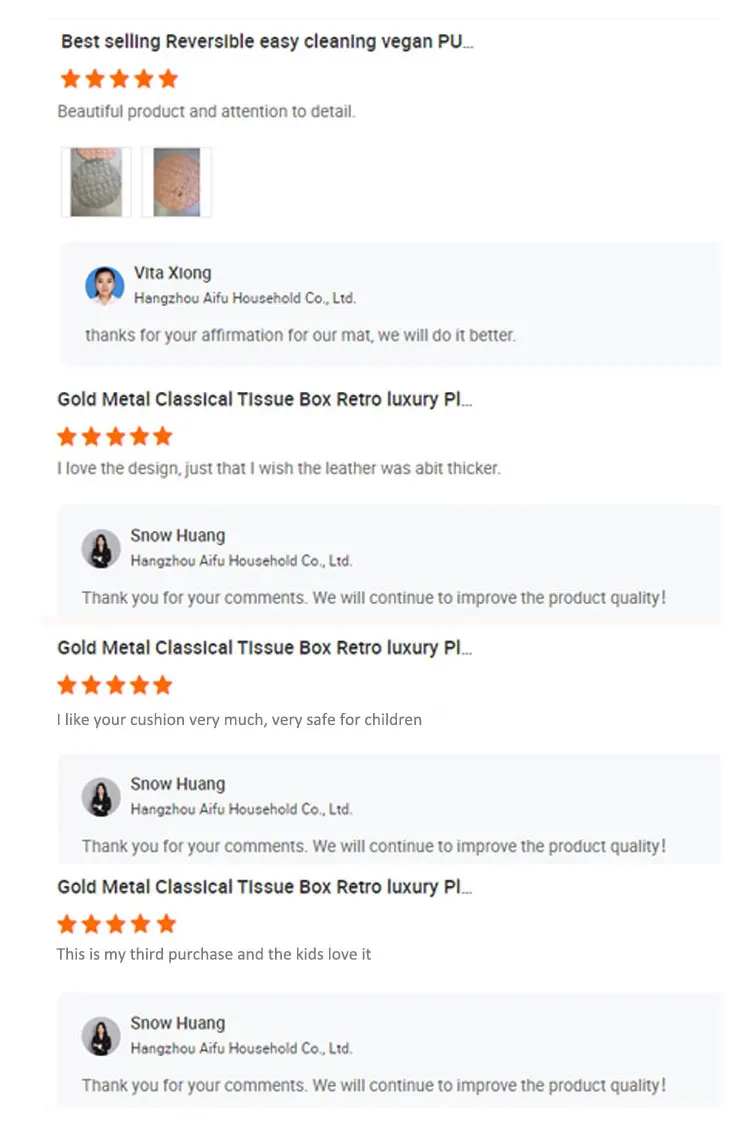Open Best selling Reversible vegan PU product
The height and width of the screenshot is (1140, 750).
tap(267, 42)
